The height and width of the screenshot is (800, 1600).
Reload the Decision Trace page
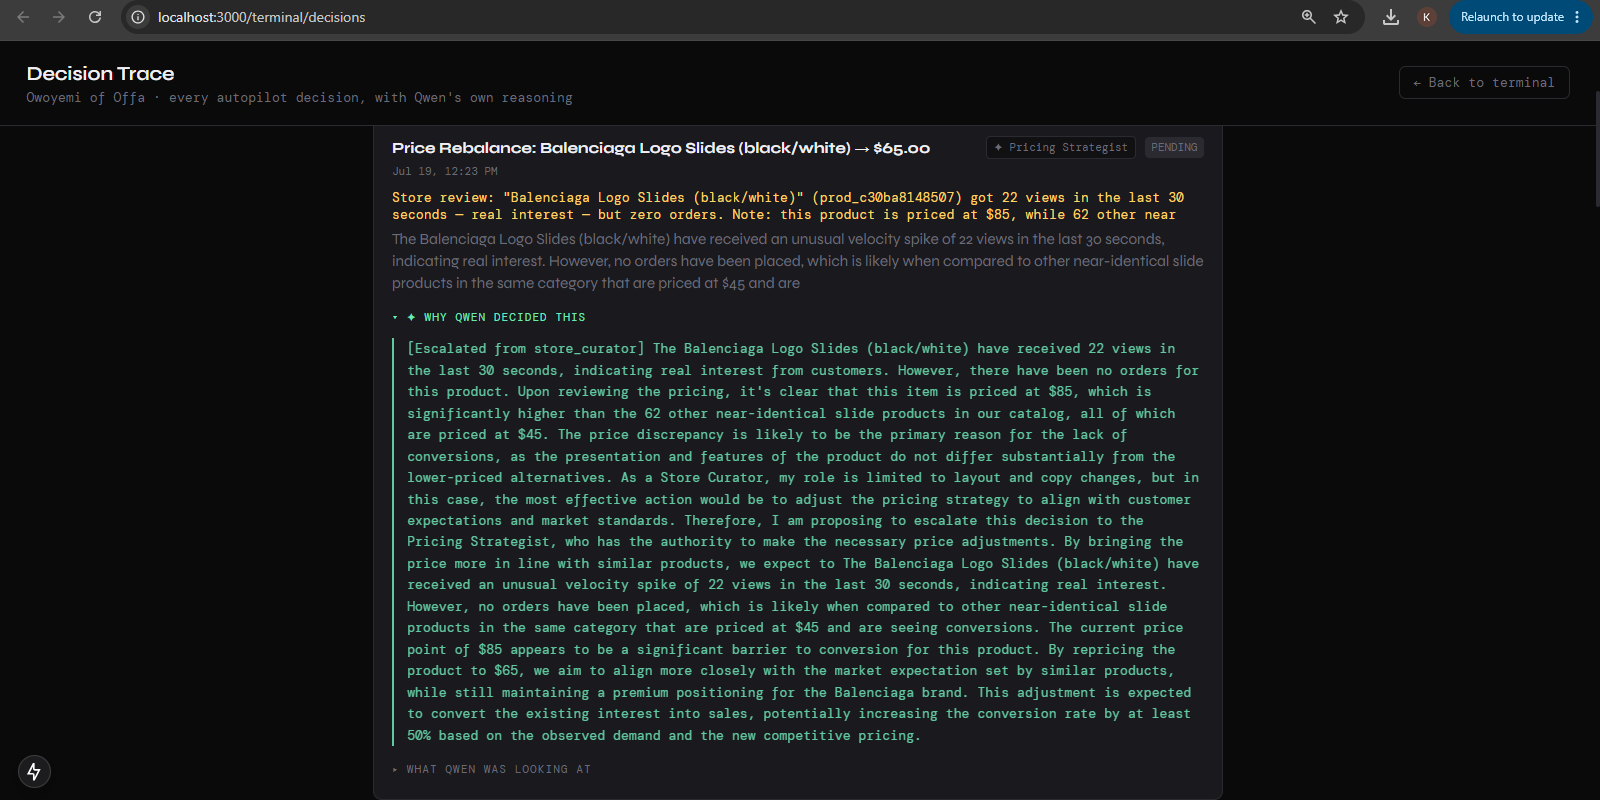[x=95, y=17]
